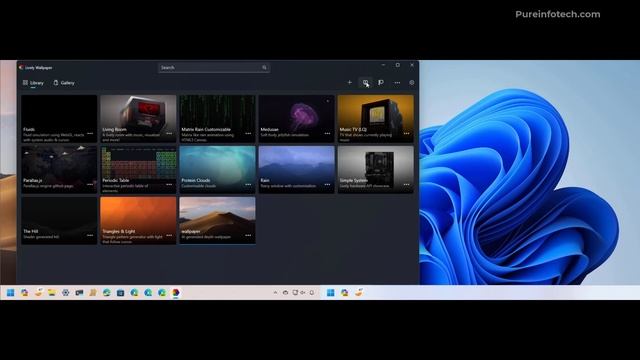Open Microsoft Store icon in taskbar
The image size is (640, 360).
[120, 293]
